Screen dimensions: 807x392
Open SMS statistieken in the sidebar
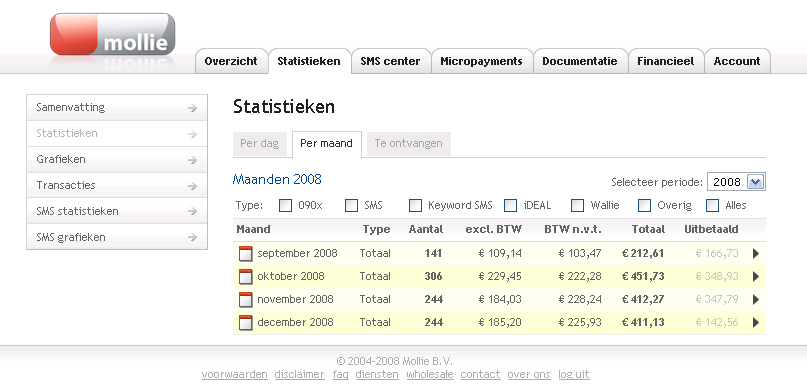pos(117,211)
